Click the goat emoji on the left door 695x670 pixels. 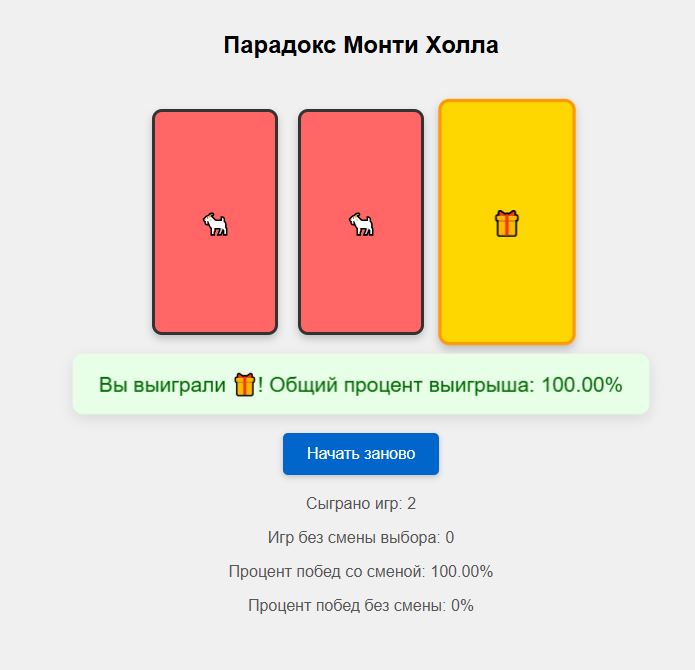click(x=215, y=224)
